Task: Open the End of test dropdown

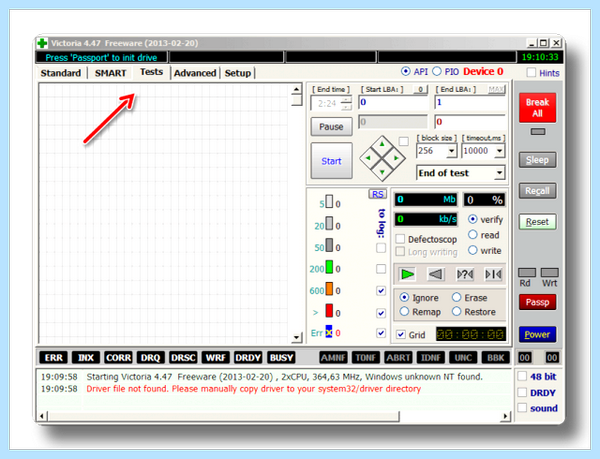Action: [x=499, y=173]
